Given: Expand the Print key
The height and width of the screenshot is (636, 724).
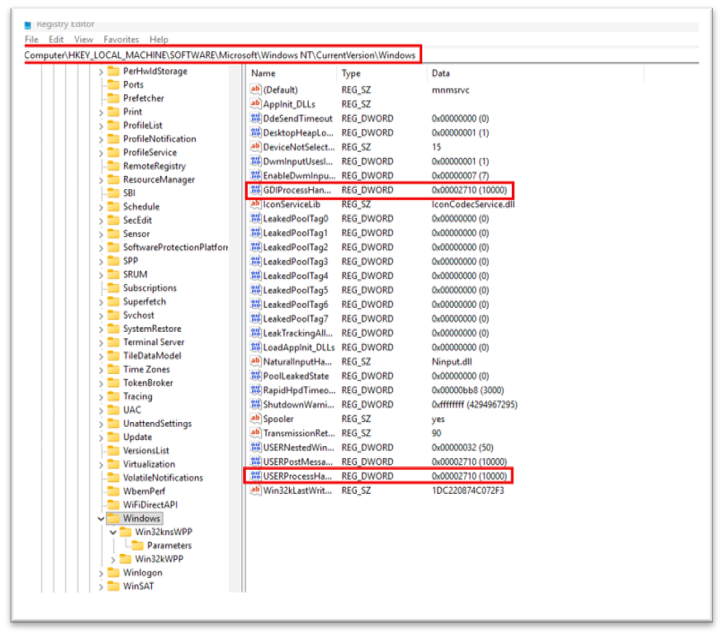Looking at the screenshot, I should pyautogui.click(x=101, y=112).
